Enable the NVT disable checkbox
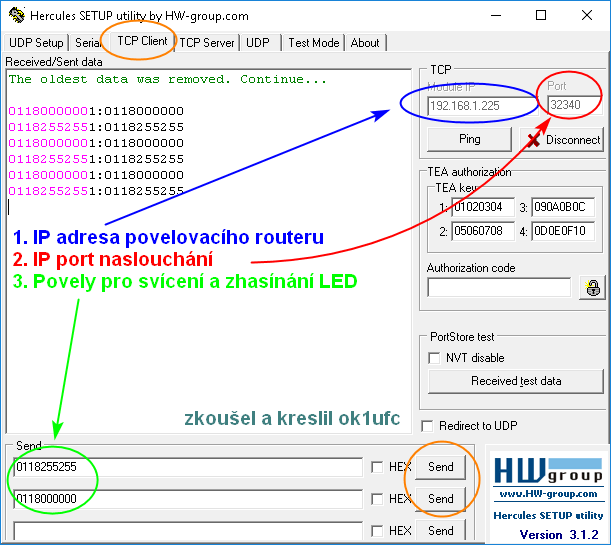The width and height of the screenshot is (611, 545). (435, 358)
